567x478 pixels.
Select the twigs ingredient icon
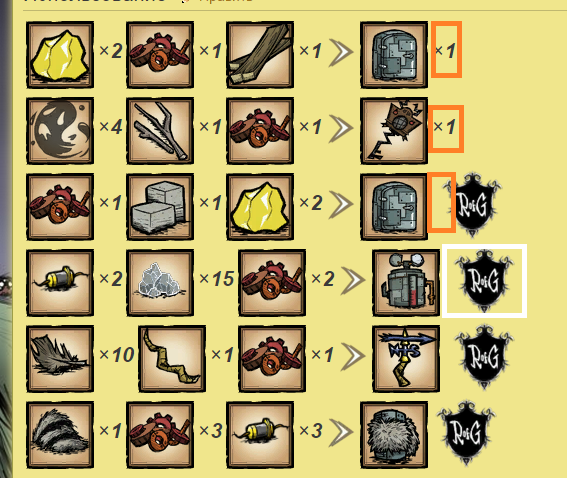coord(160,131)
